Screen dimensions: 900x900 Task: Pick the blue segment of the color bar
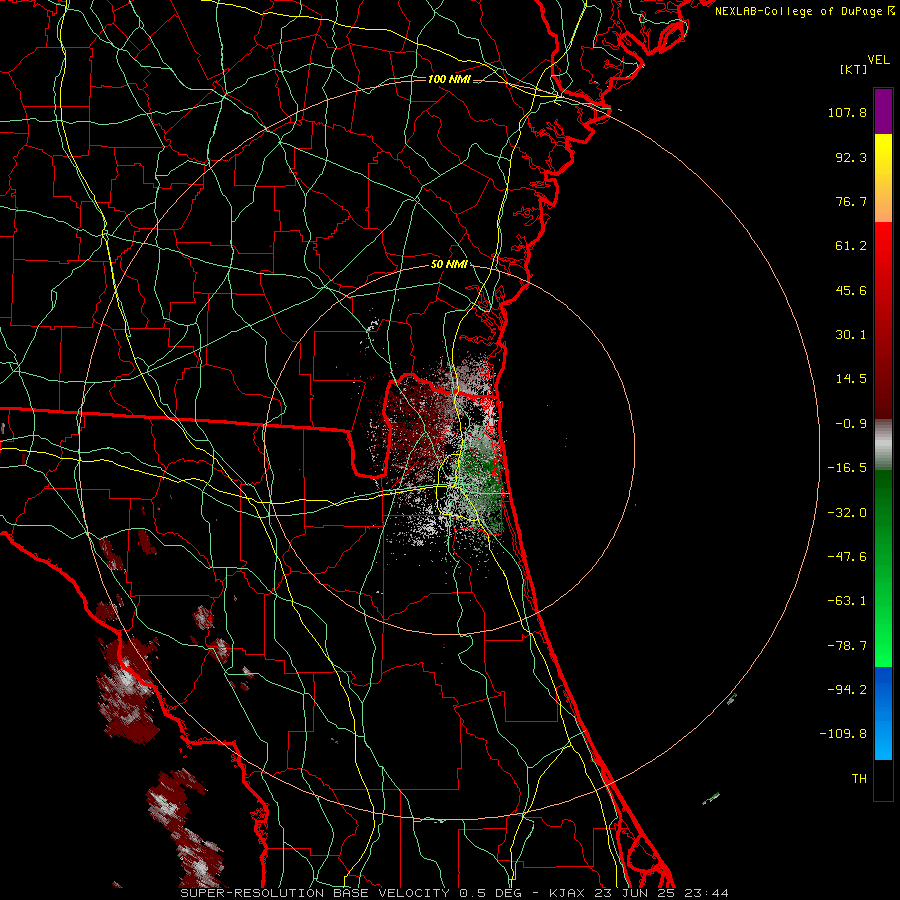click(x=883, y=713)
